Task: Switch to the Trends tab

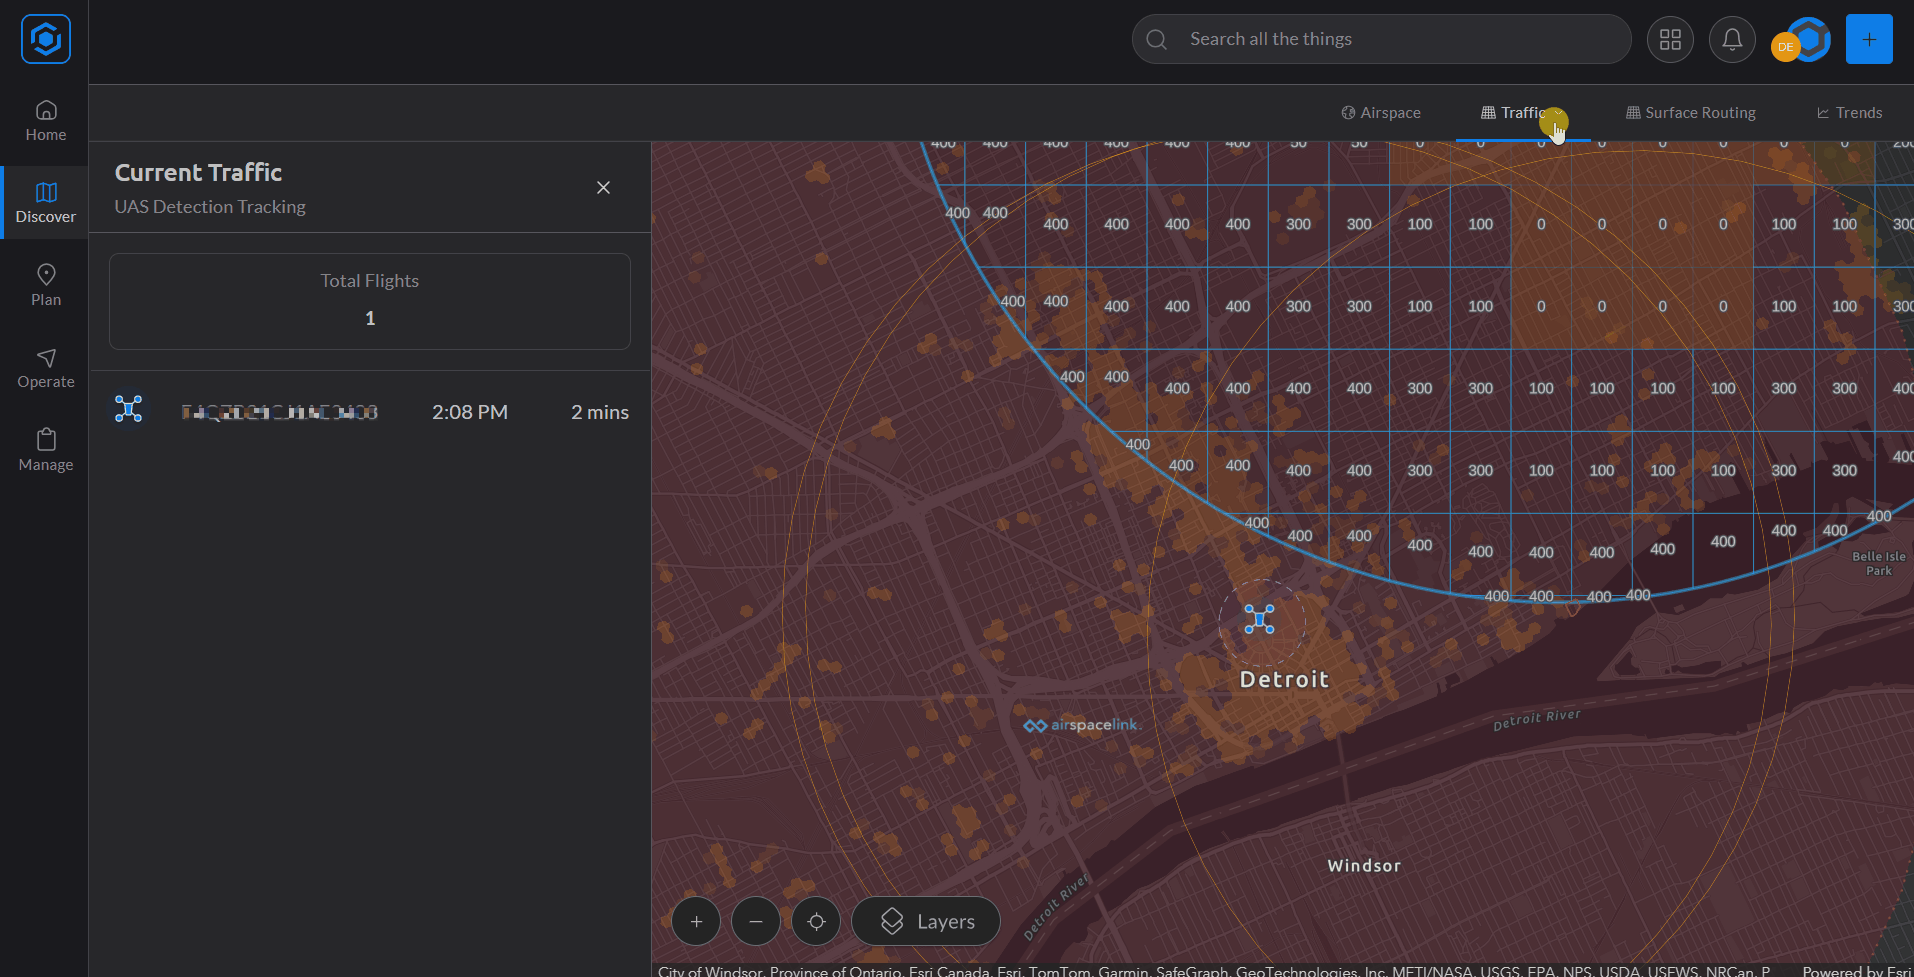Action: (1850, 113)
